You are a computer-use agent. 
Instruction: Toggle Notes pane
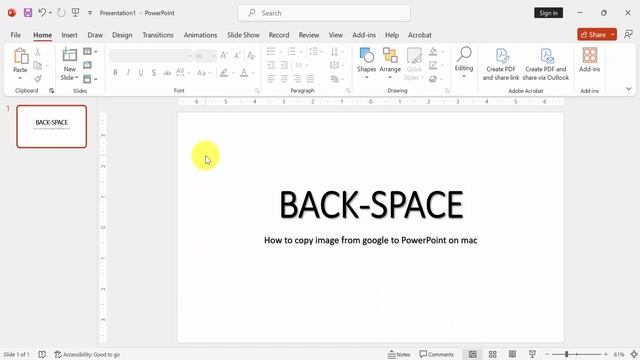(x=399, y=354)
